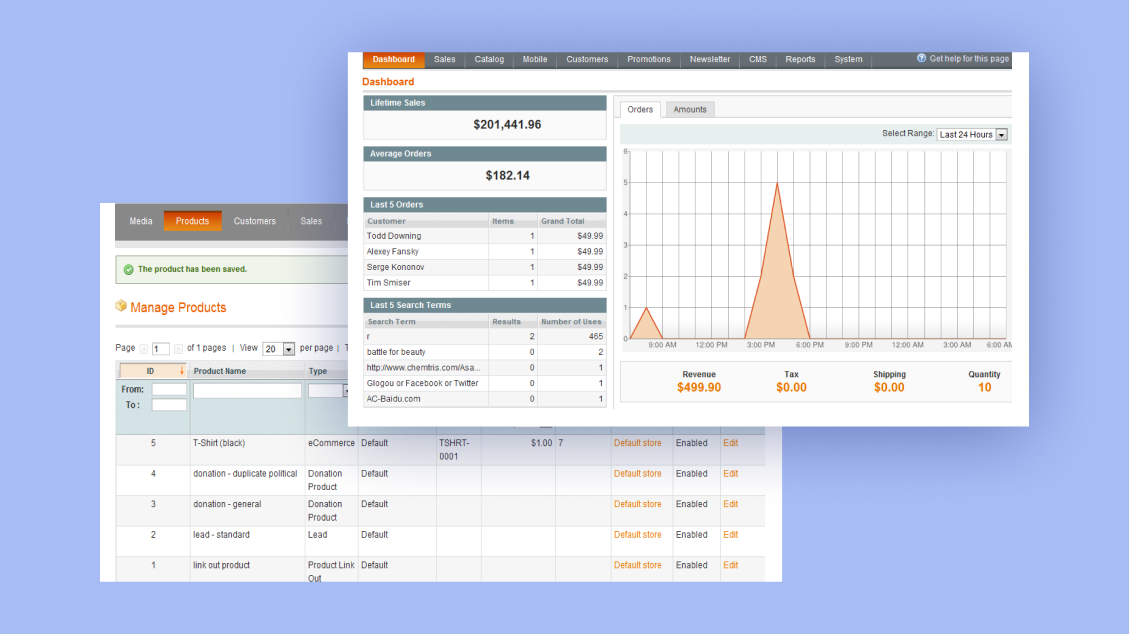Go to previous page arrow in pager

click(143, 349)
